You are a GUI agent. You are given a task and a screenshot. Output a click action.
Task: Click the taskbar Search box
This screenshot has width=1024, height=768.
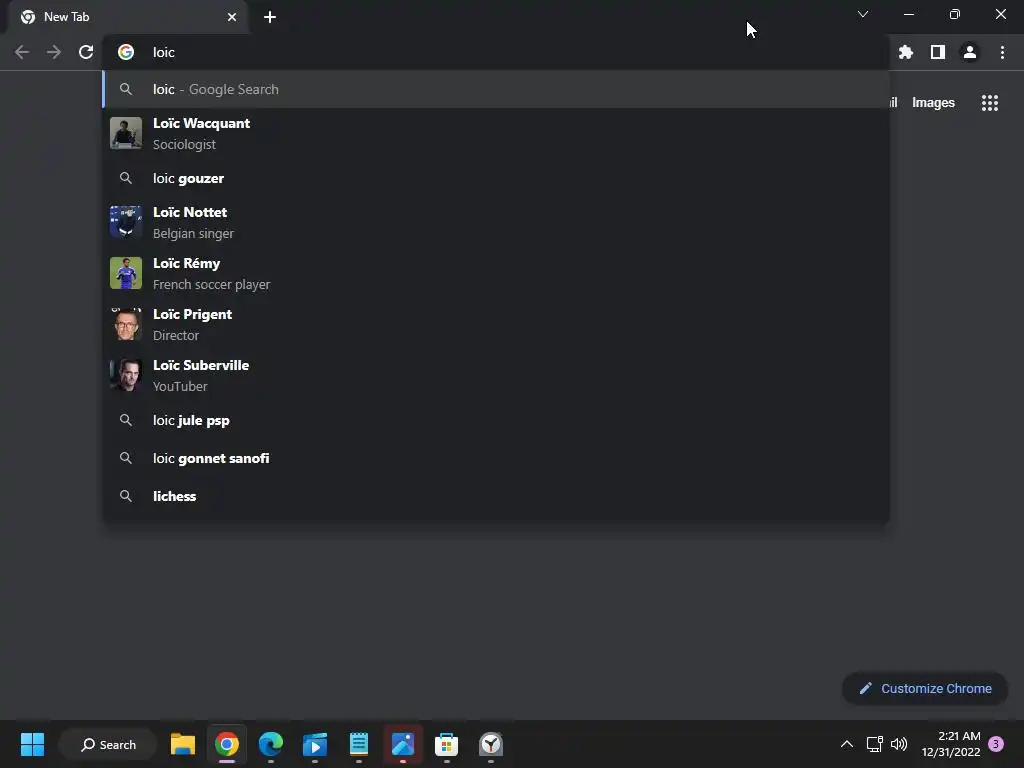click(108, 744)
